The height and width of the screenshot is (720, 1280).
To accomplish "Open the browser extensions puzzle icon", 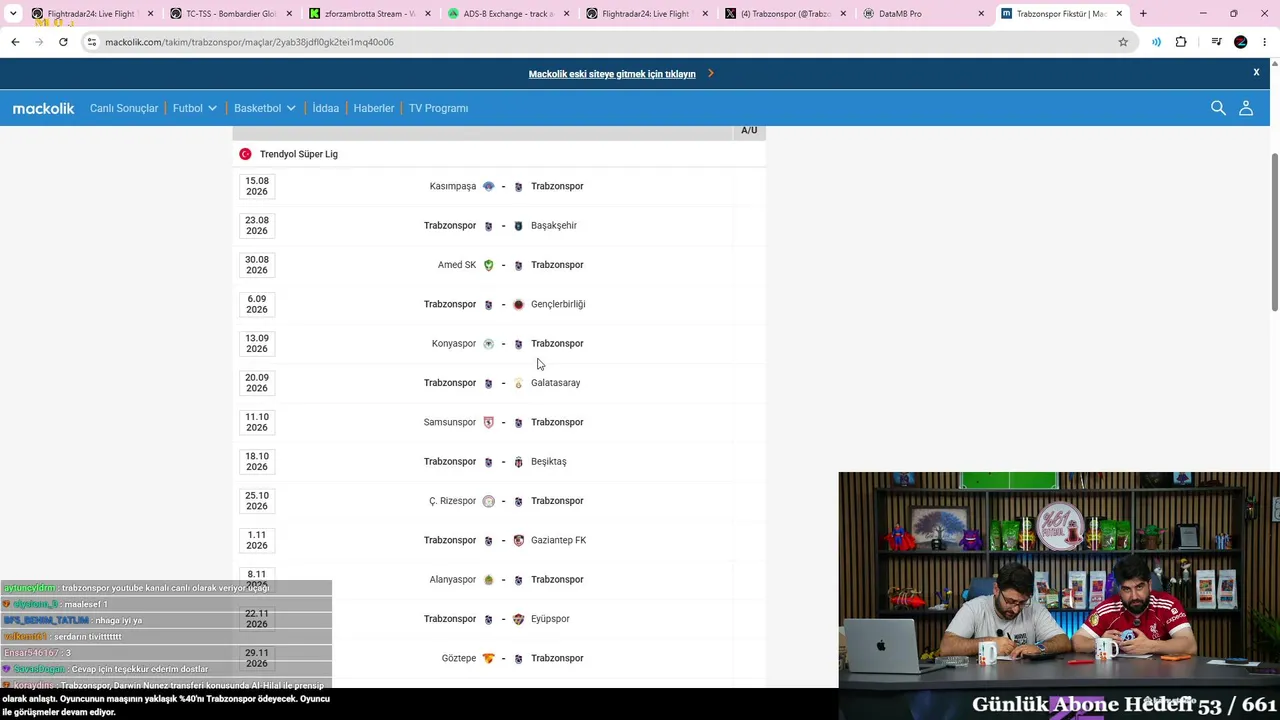I will click(x=1181, y=42).
